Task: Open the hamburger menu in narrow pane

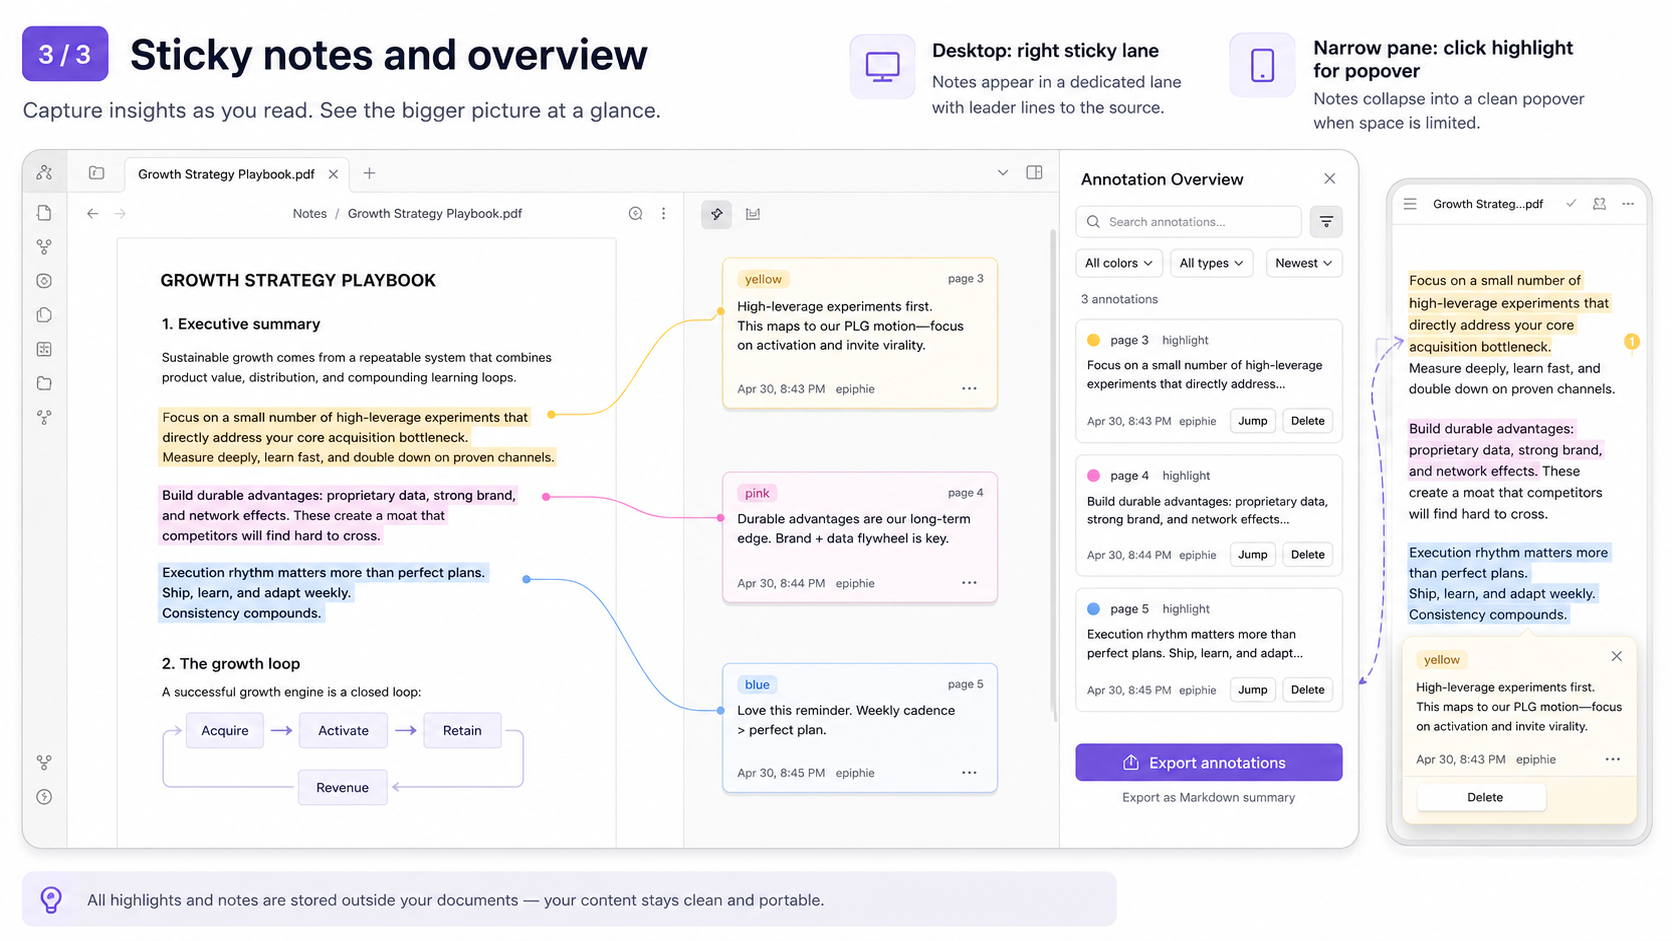Action: 1410,204
